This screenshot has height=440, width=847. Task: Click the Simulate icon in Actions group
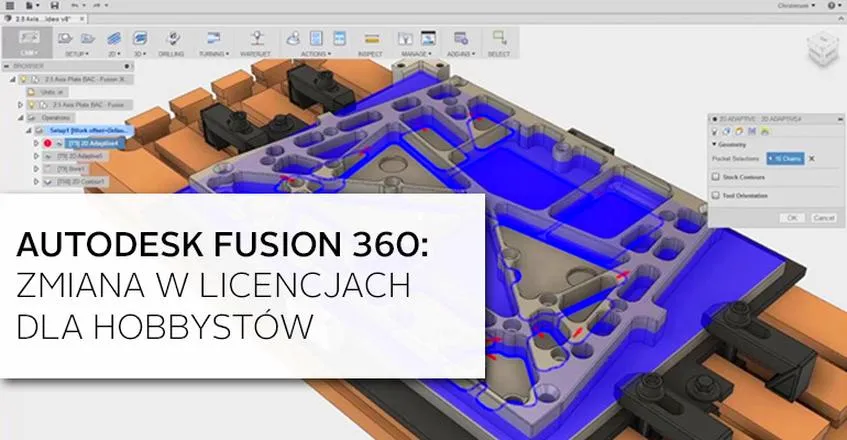point(293,38)
